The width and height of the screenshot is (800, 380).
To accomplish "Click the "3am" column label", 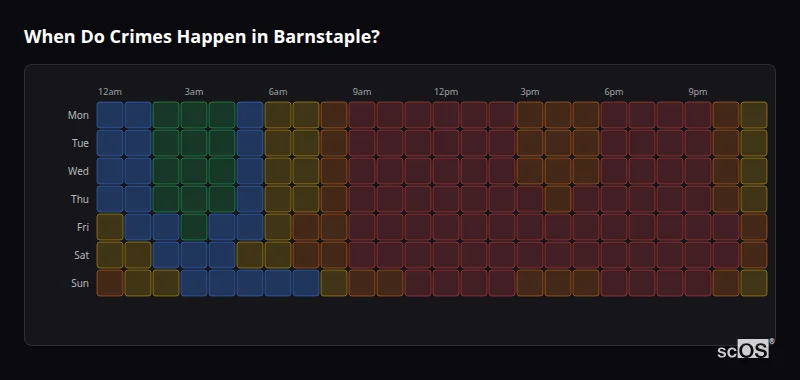I will [x=194, y=92].
